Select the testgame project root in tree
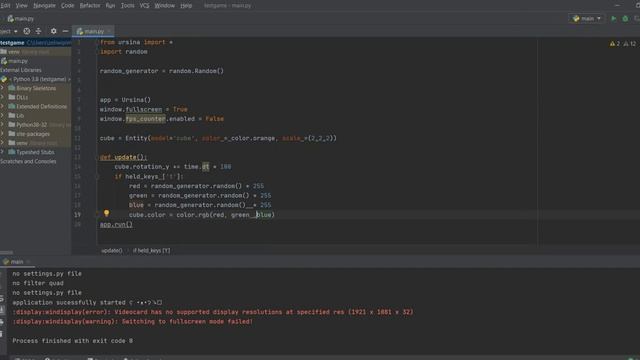 36,42
